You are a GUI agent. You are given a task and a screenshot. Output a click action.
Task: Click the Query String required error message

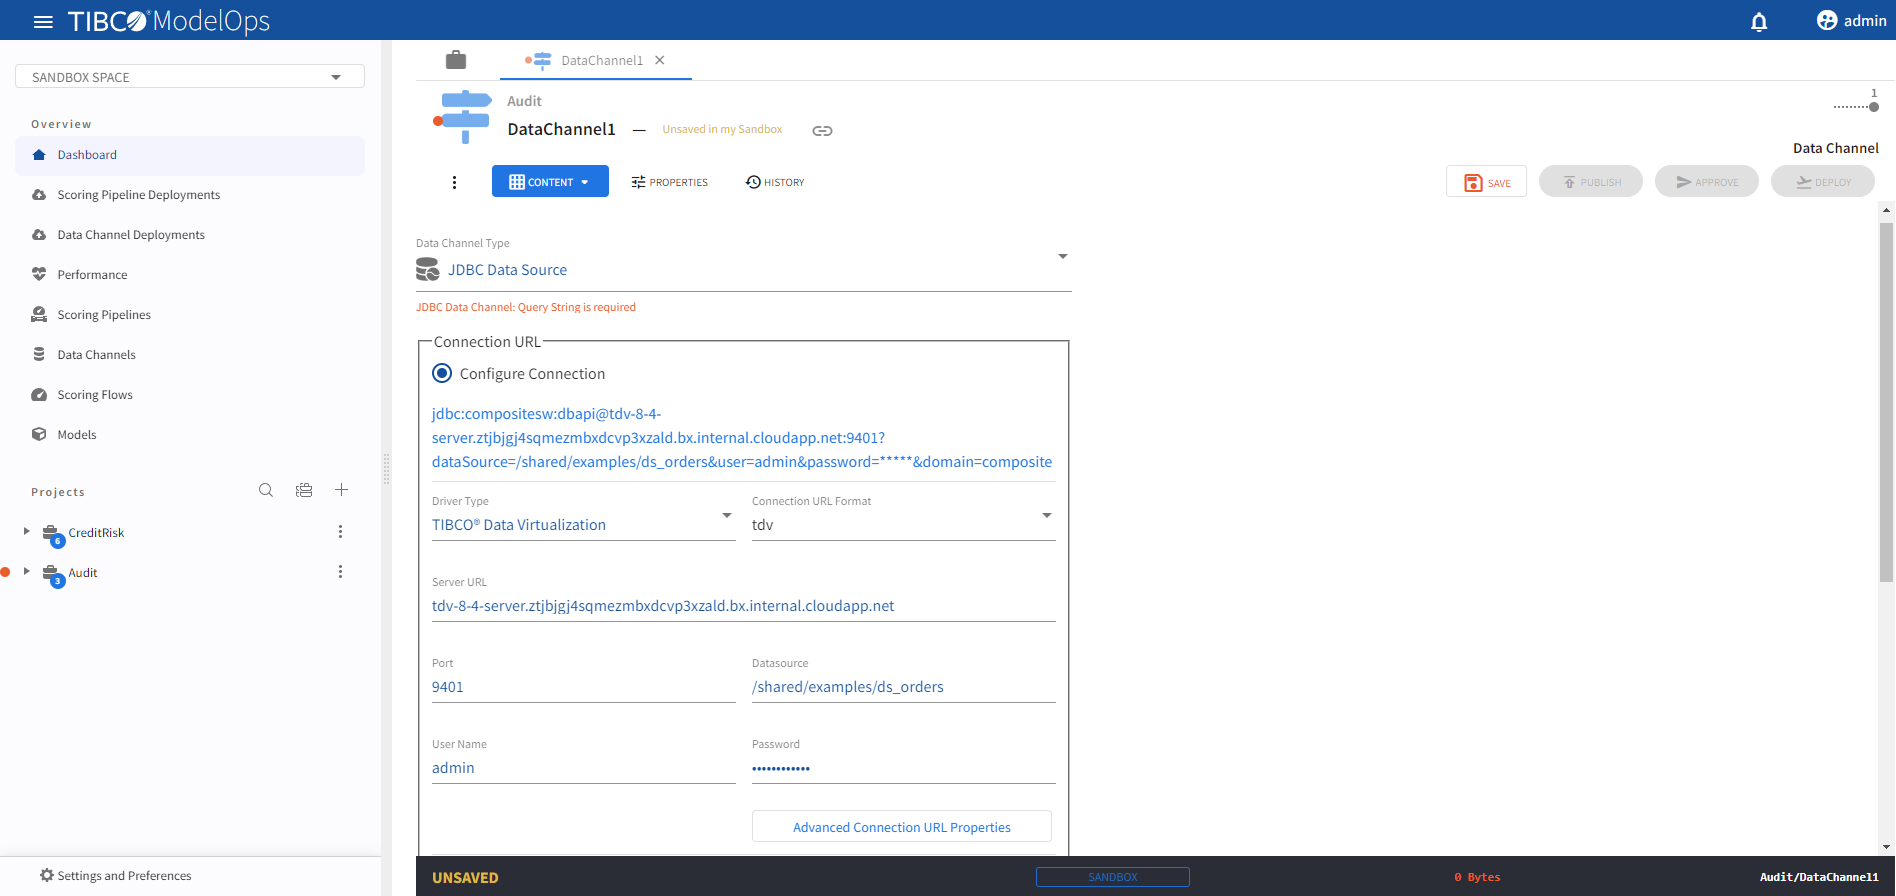(526, 307)
